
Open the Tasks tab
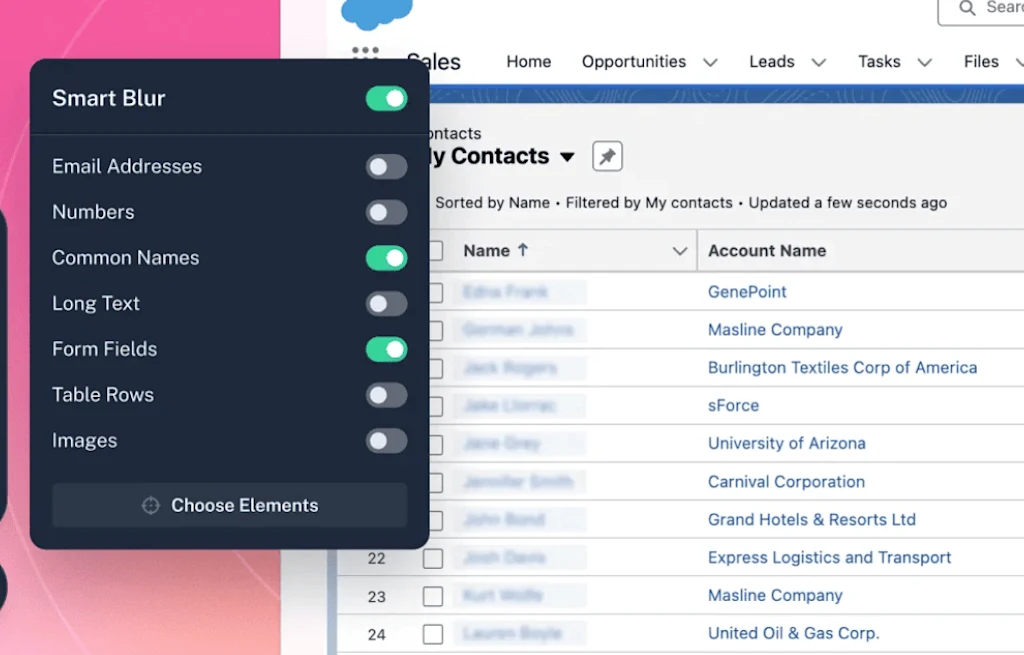coord(879,61)
